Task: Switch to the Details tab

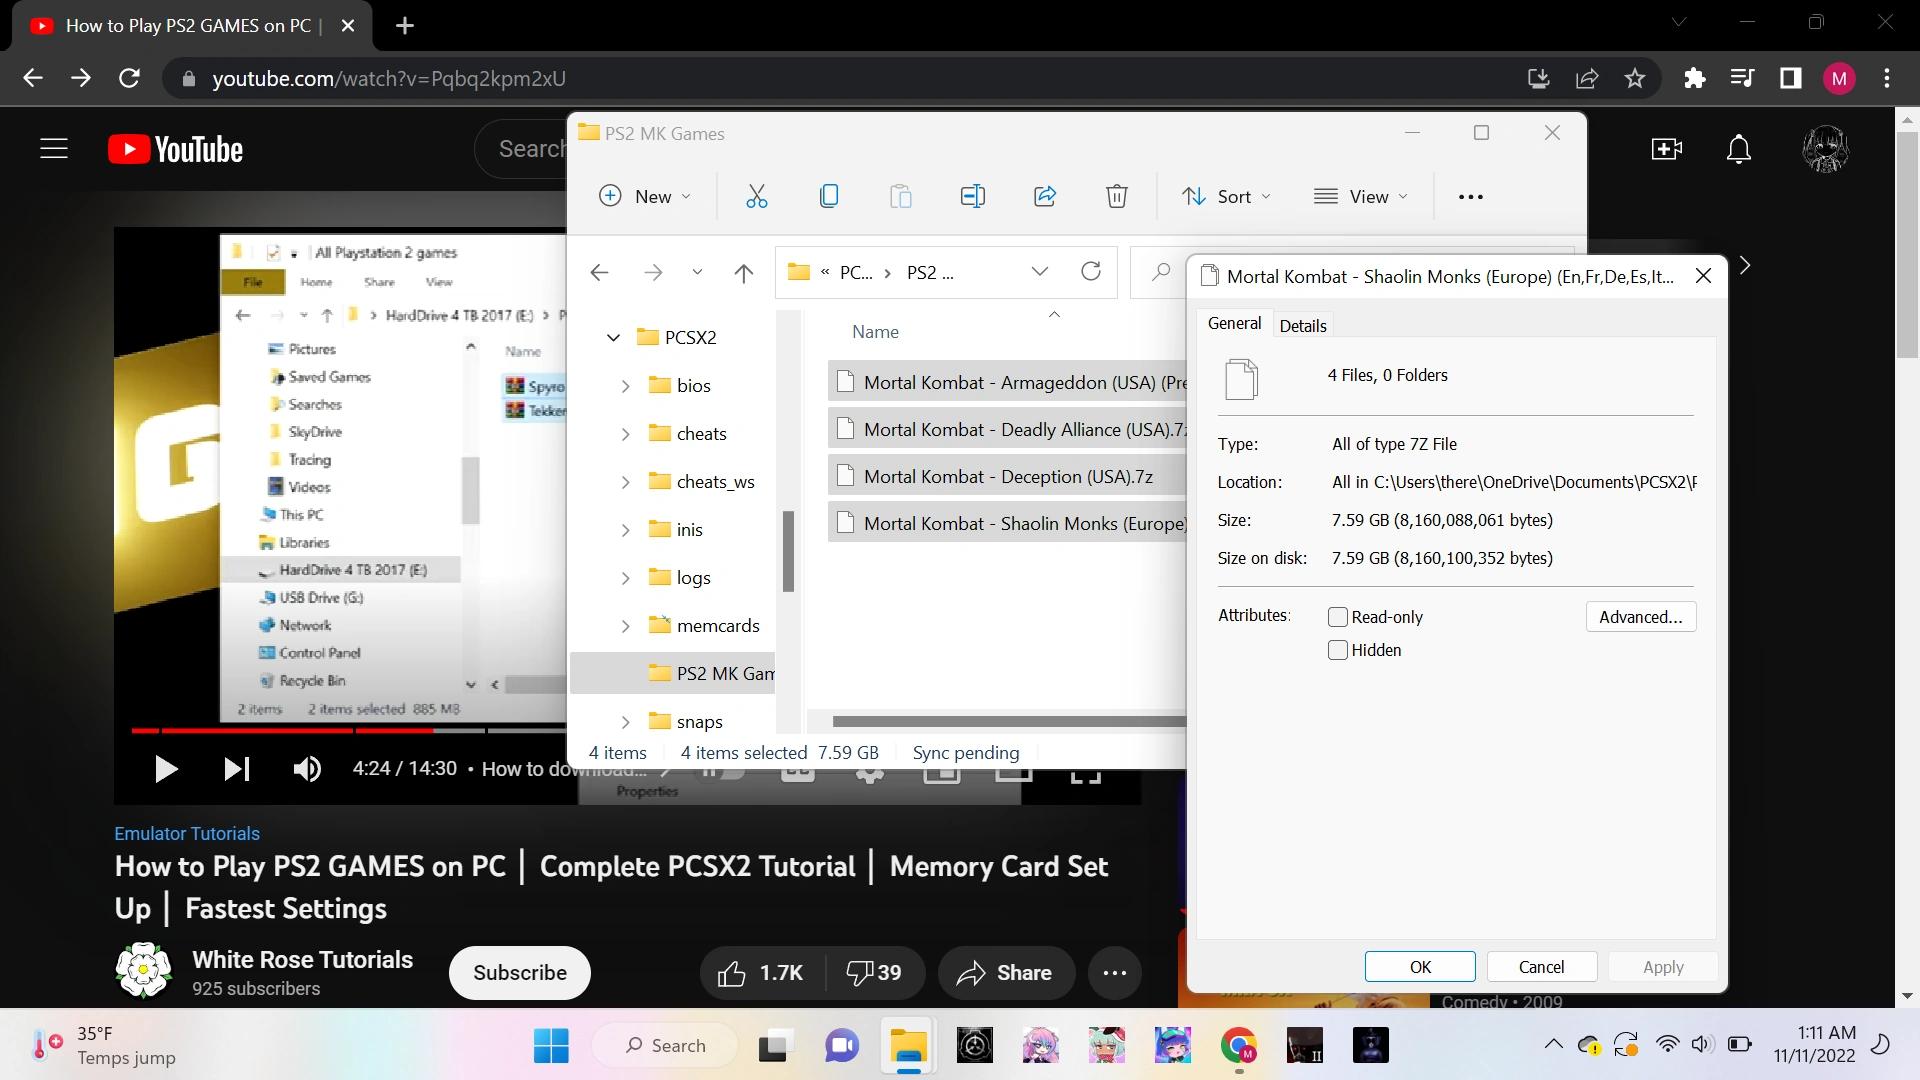Action: [x=1302, y=326]
